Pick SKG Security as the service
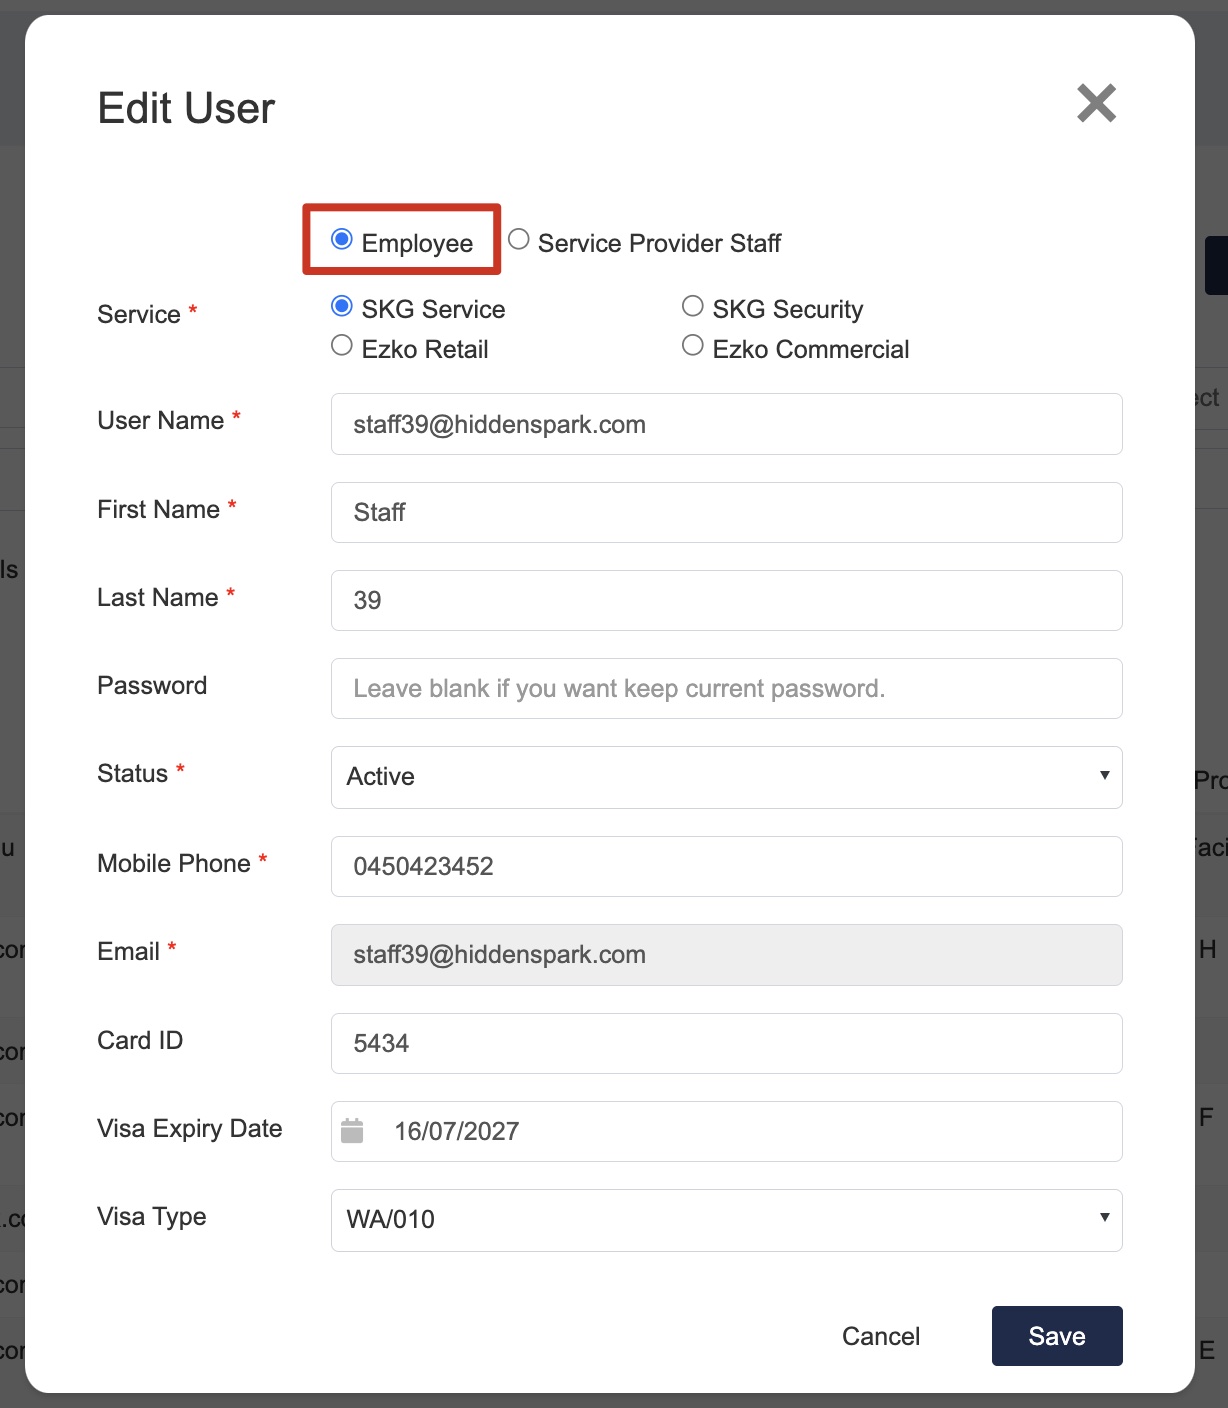 [692, 305]
